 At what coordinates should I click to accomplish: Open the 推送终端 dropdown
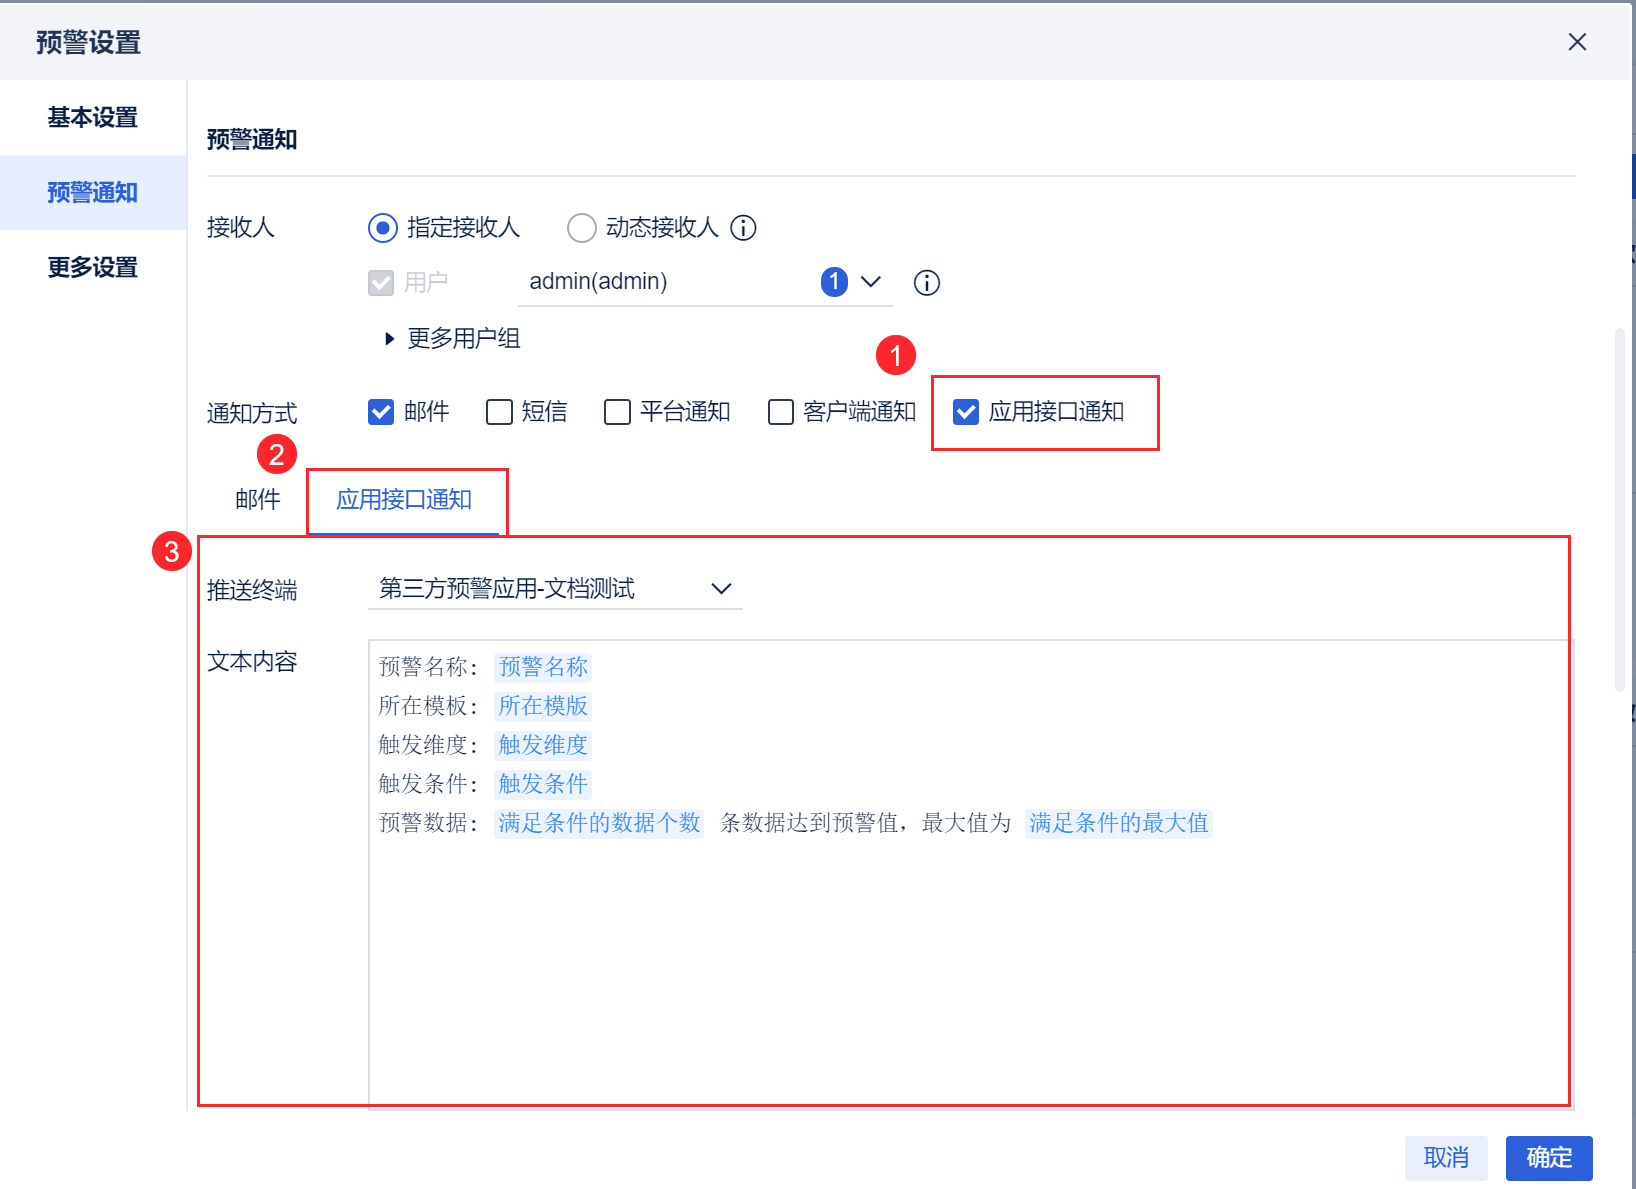(x=555, y=589)
